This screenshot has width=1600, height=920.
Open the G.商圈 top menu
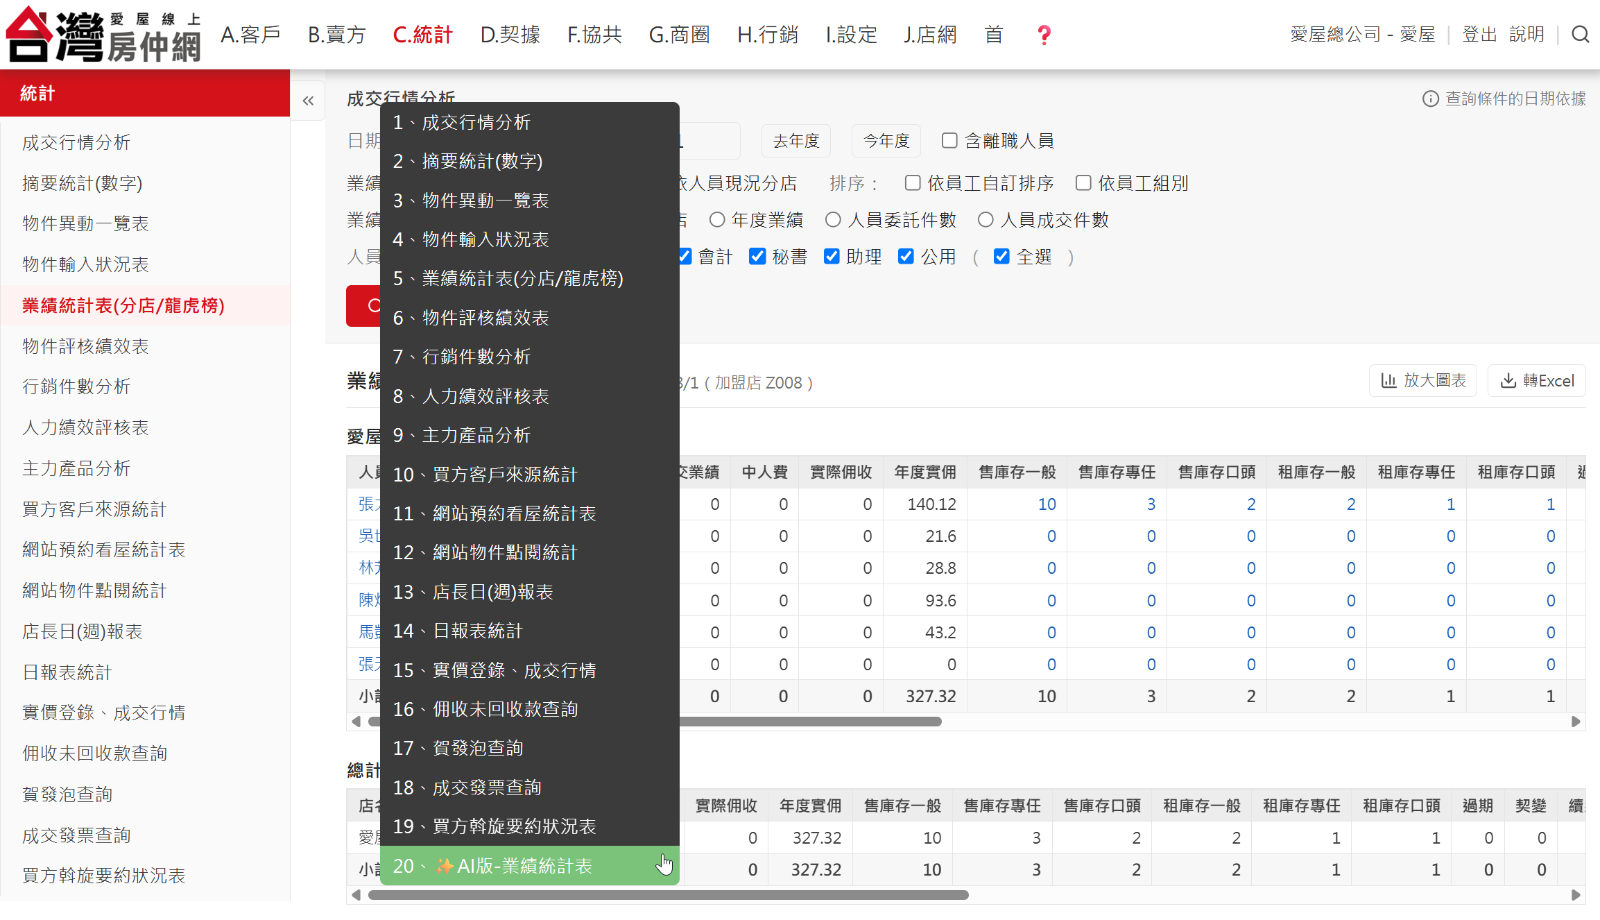tap(679, 35)
